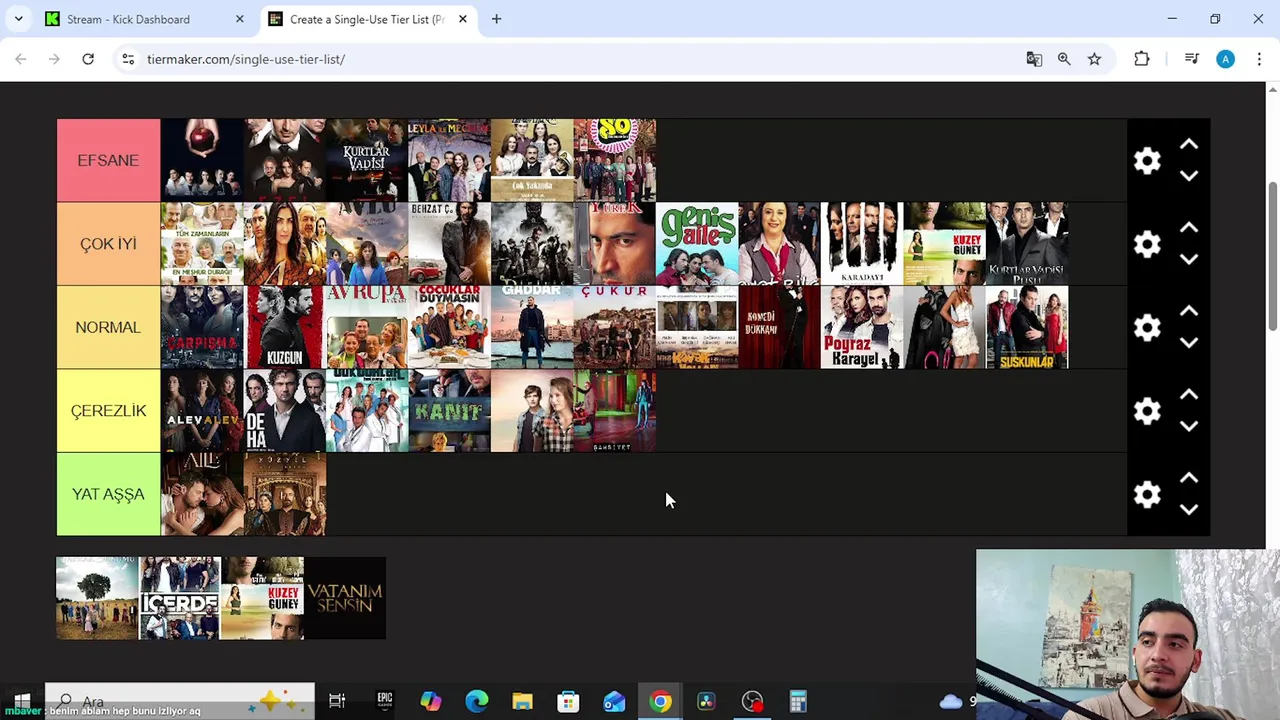Screen dimensions: 1280x720
Task: Select the Suskunlar poster
Action: coord(1027,327)
